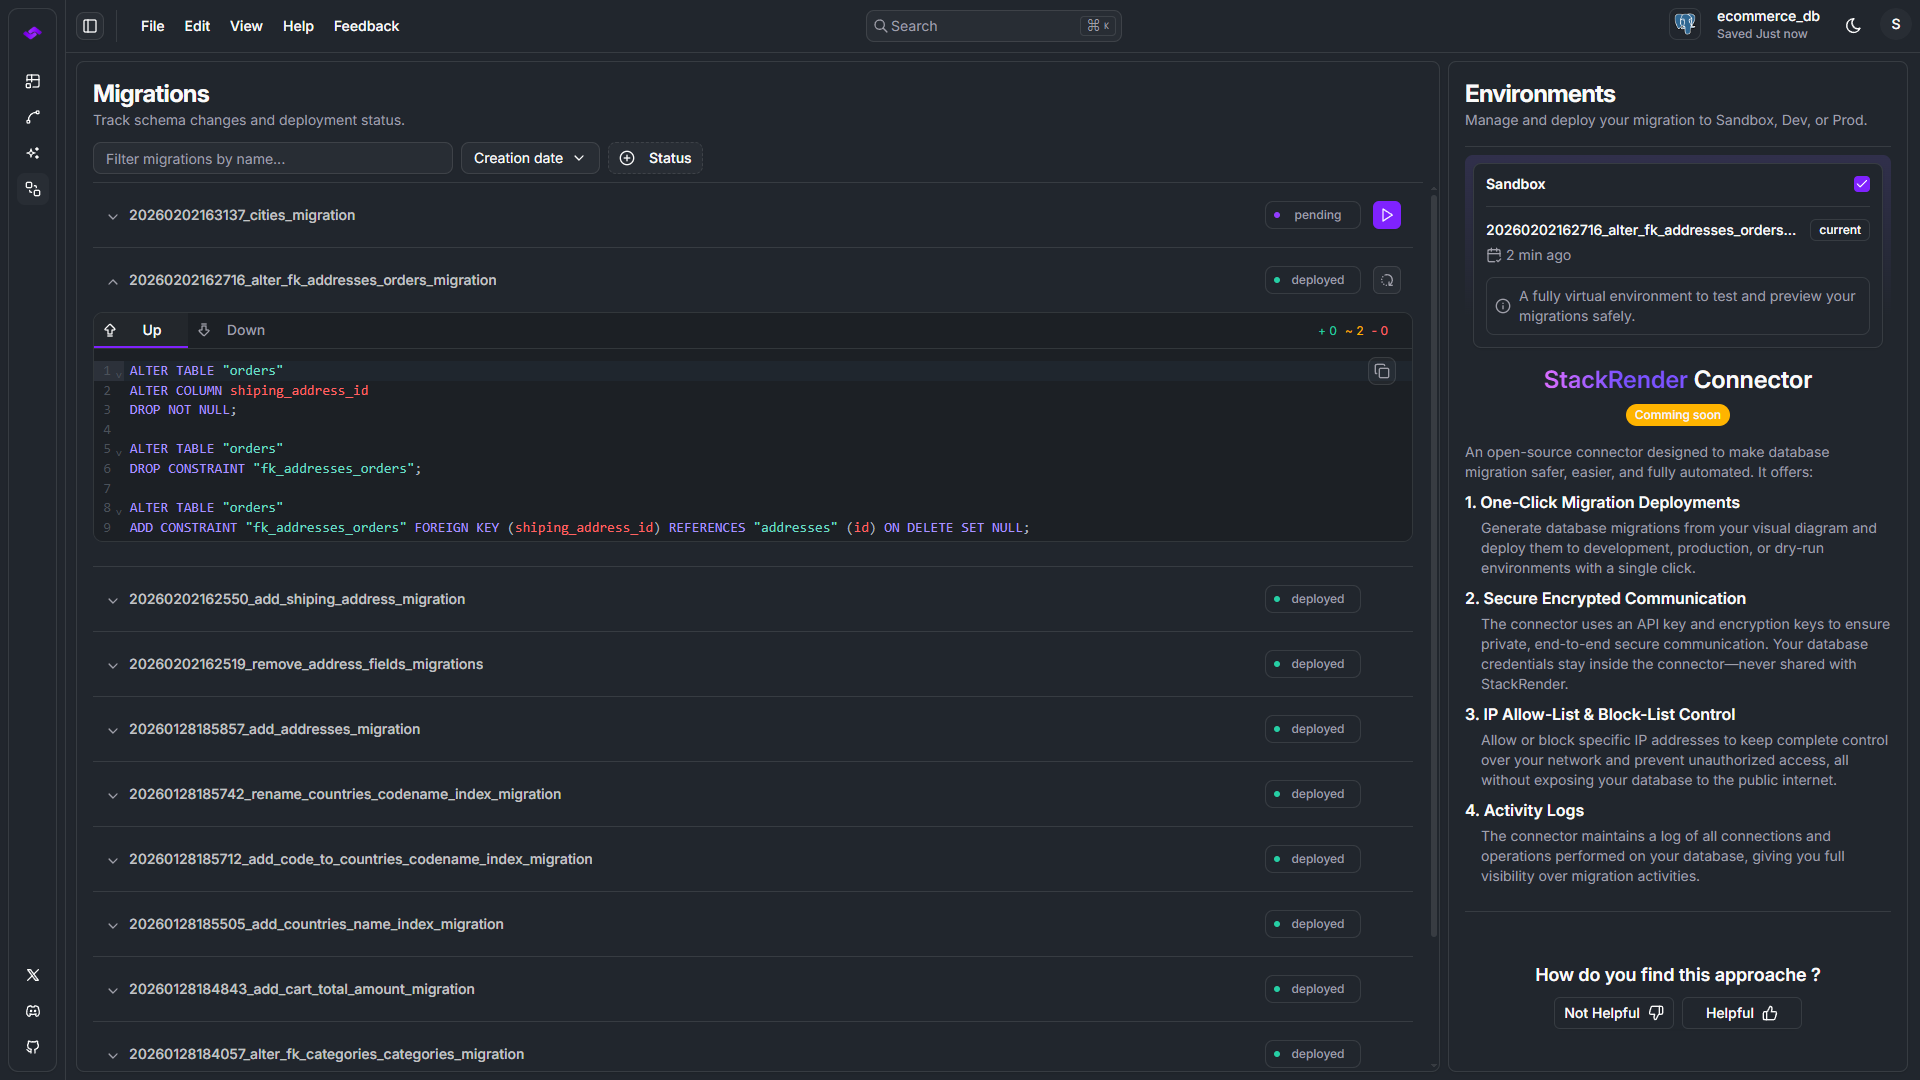Click the rollback icon on the deployed migration

(1386, 280)
